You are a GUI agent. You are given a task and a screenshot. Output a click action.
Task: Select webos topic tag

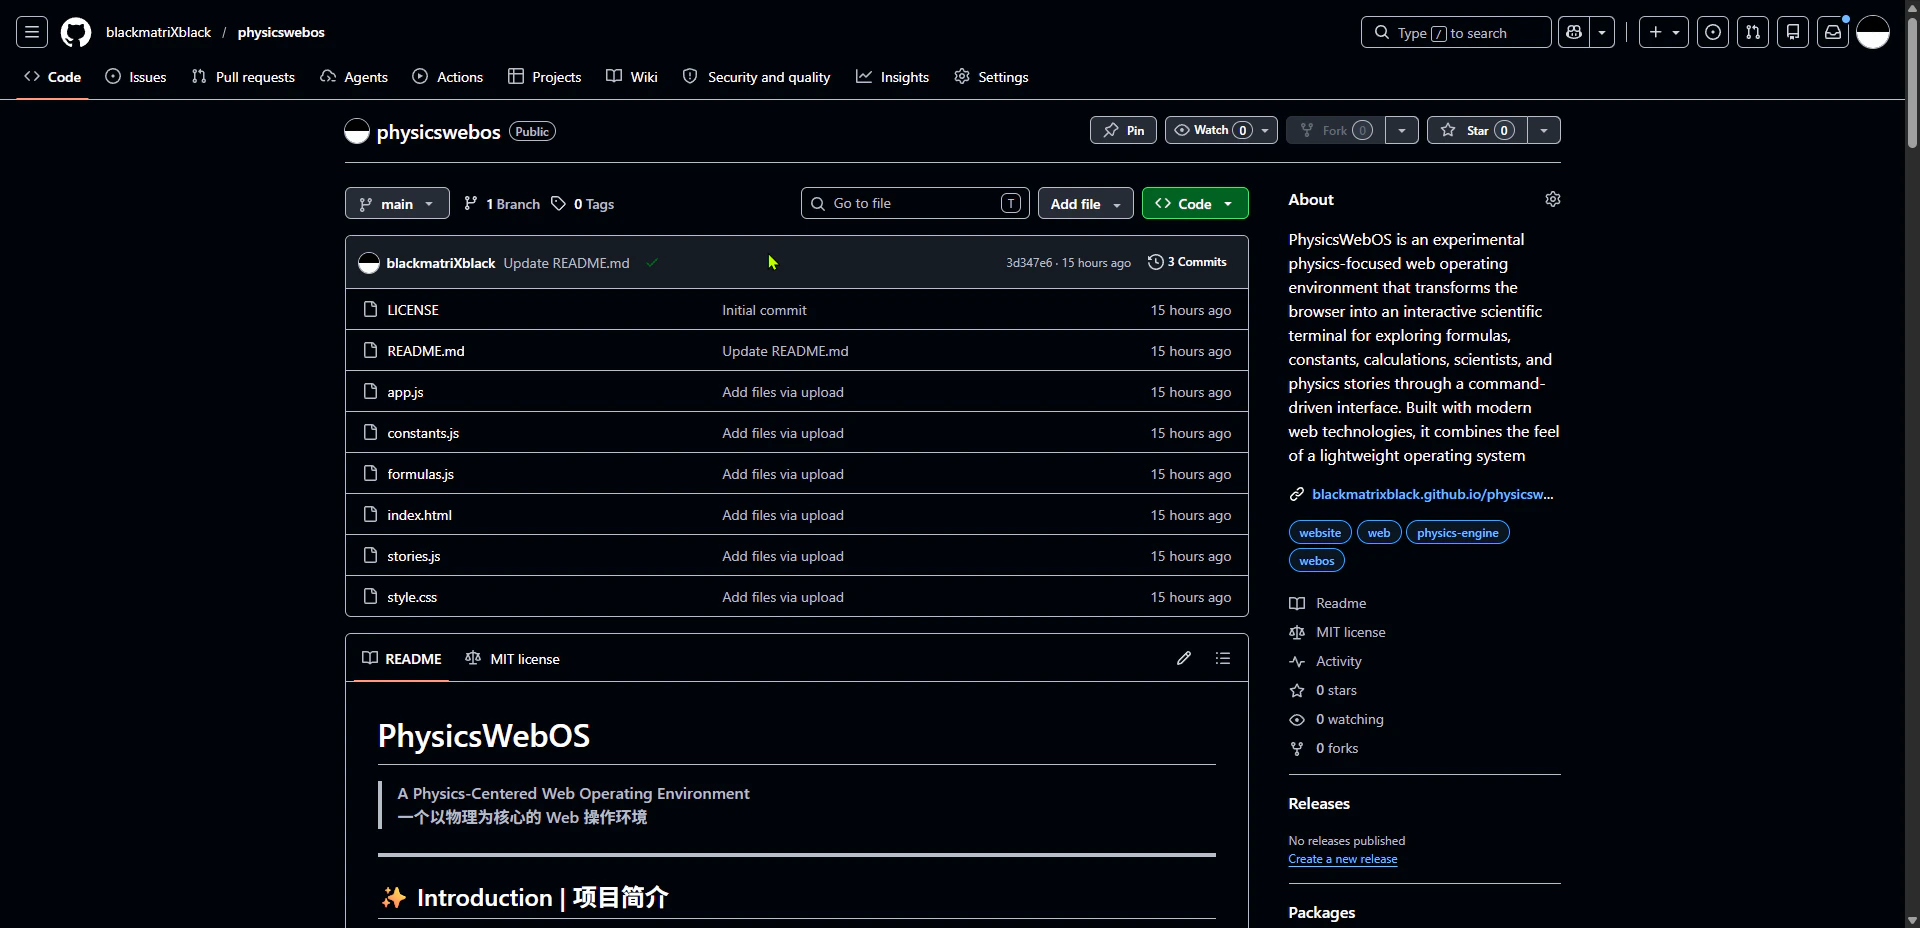[1317, 561]
